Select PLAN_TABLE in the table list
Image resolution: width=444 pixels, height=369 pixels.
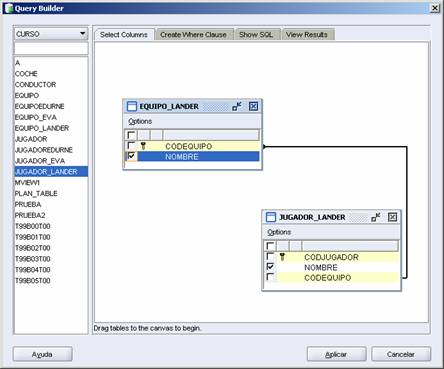pos(51,194)
